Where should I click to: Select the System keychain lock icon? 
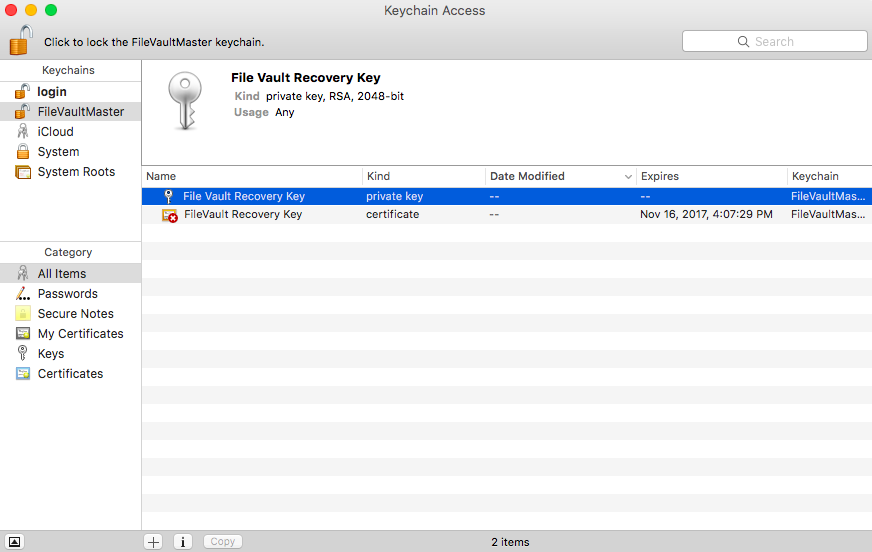[x=23, y=151]
